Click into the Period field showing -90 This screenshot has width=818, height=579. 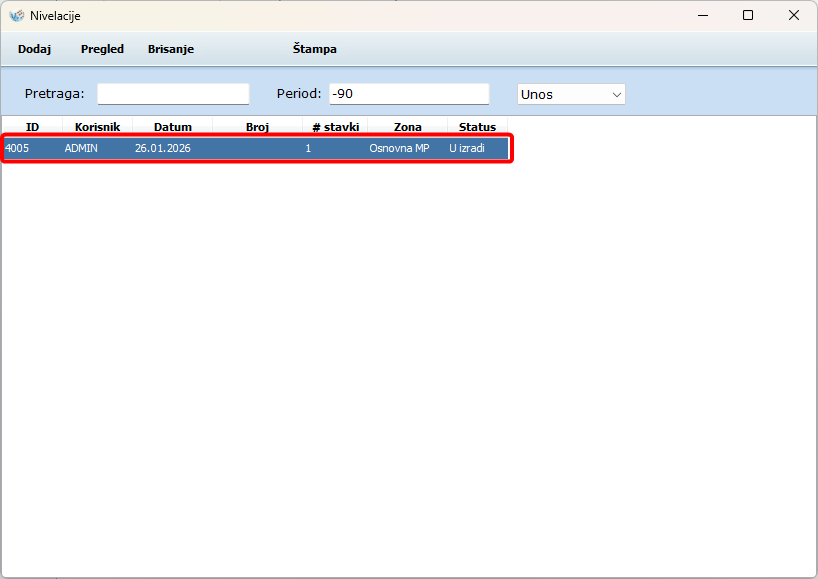[x=409, y=94]
